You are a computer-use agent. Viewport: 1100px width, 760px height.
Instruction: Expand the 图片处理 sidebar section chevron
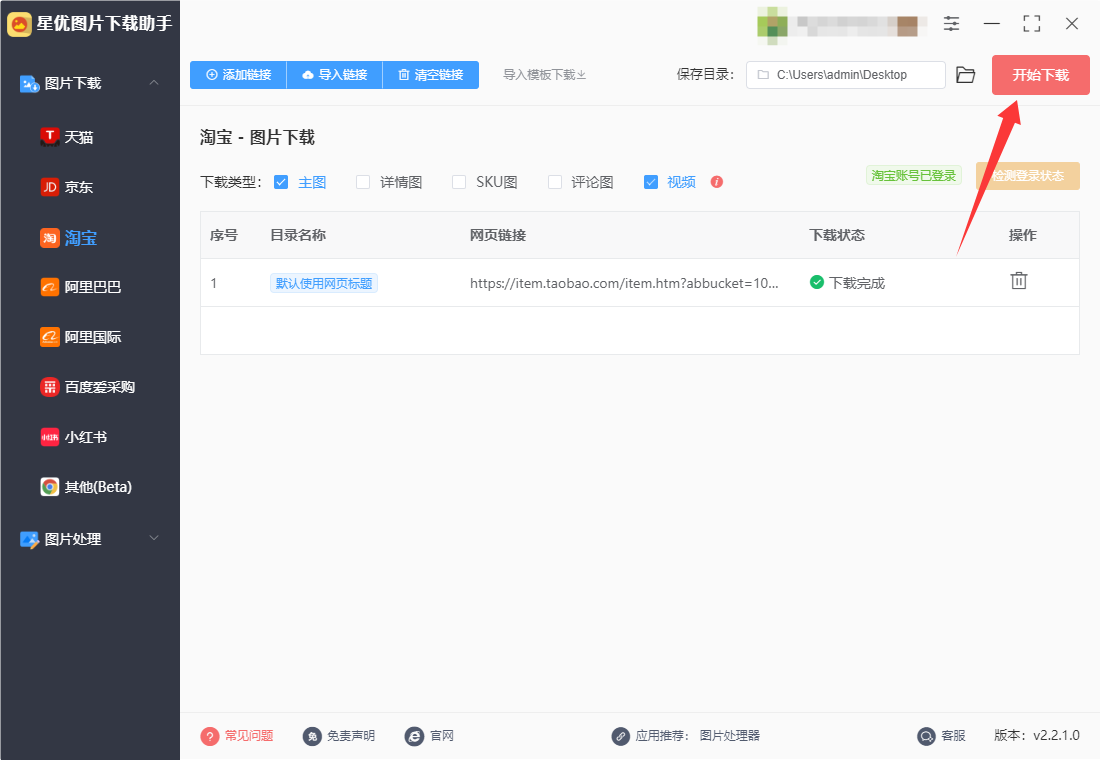pos(154,538)
